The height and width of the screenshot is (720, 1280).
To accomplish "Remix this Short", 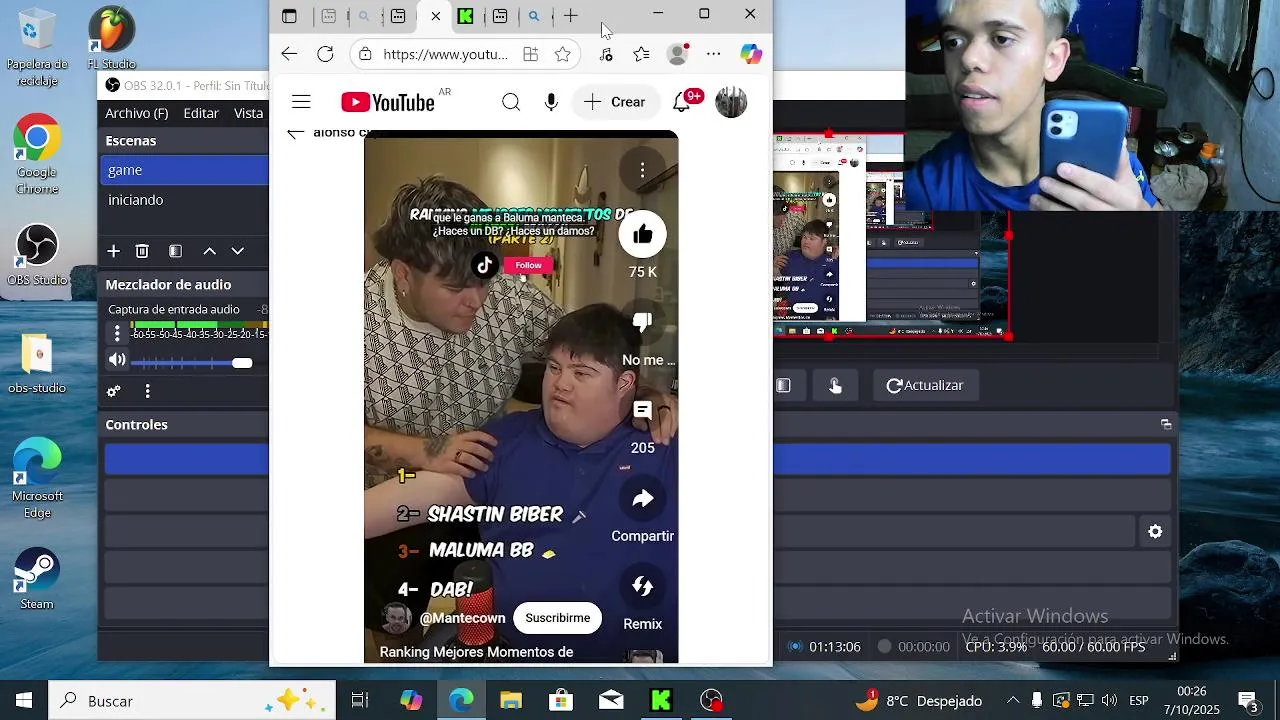I will coord(643,587).
